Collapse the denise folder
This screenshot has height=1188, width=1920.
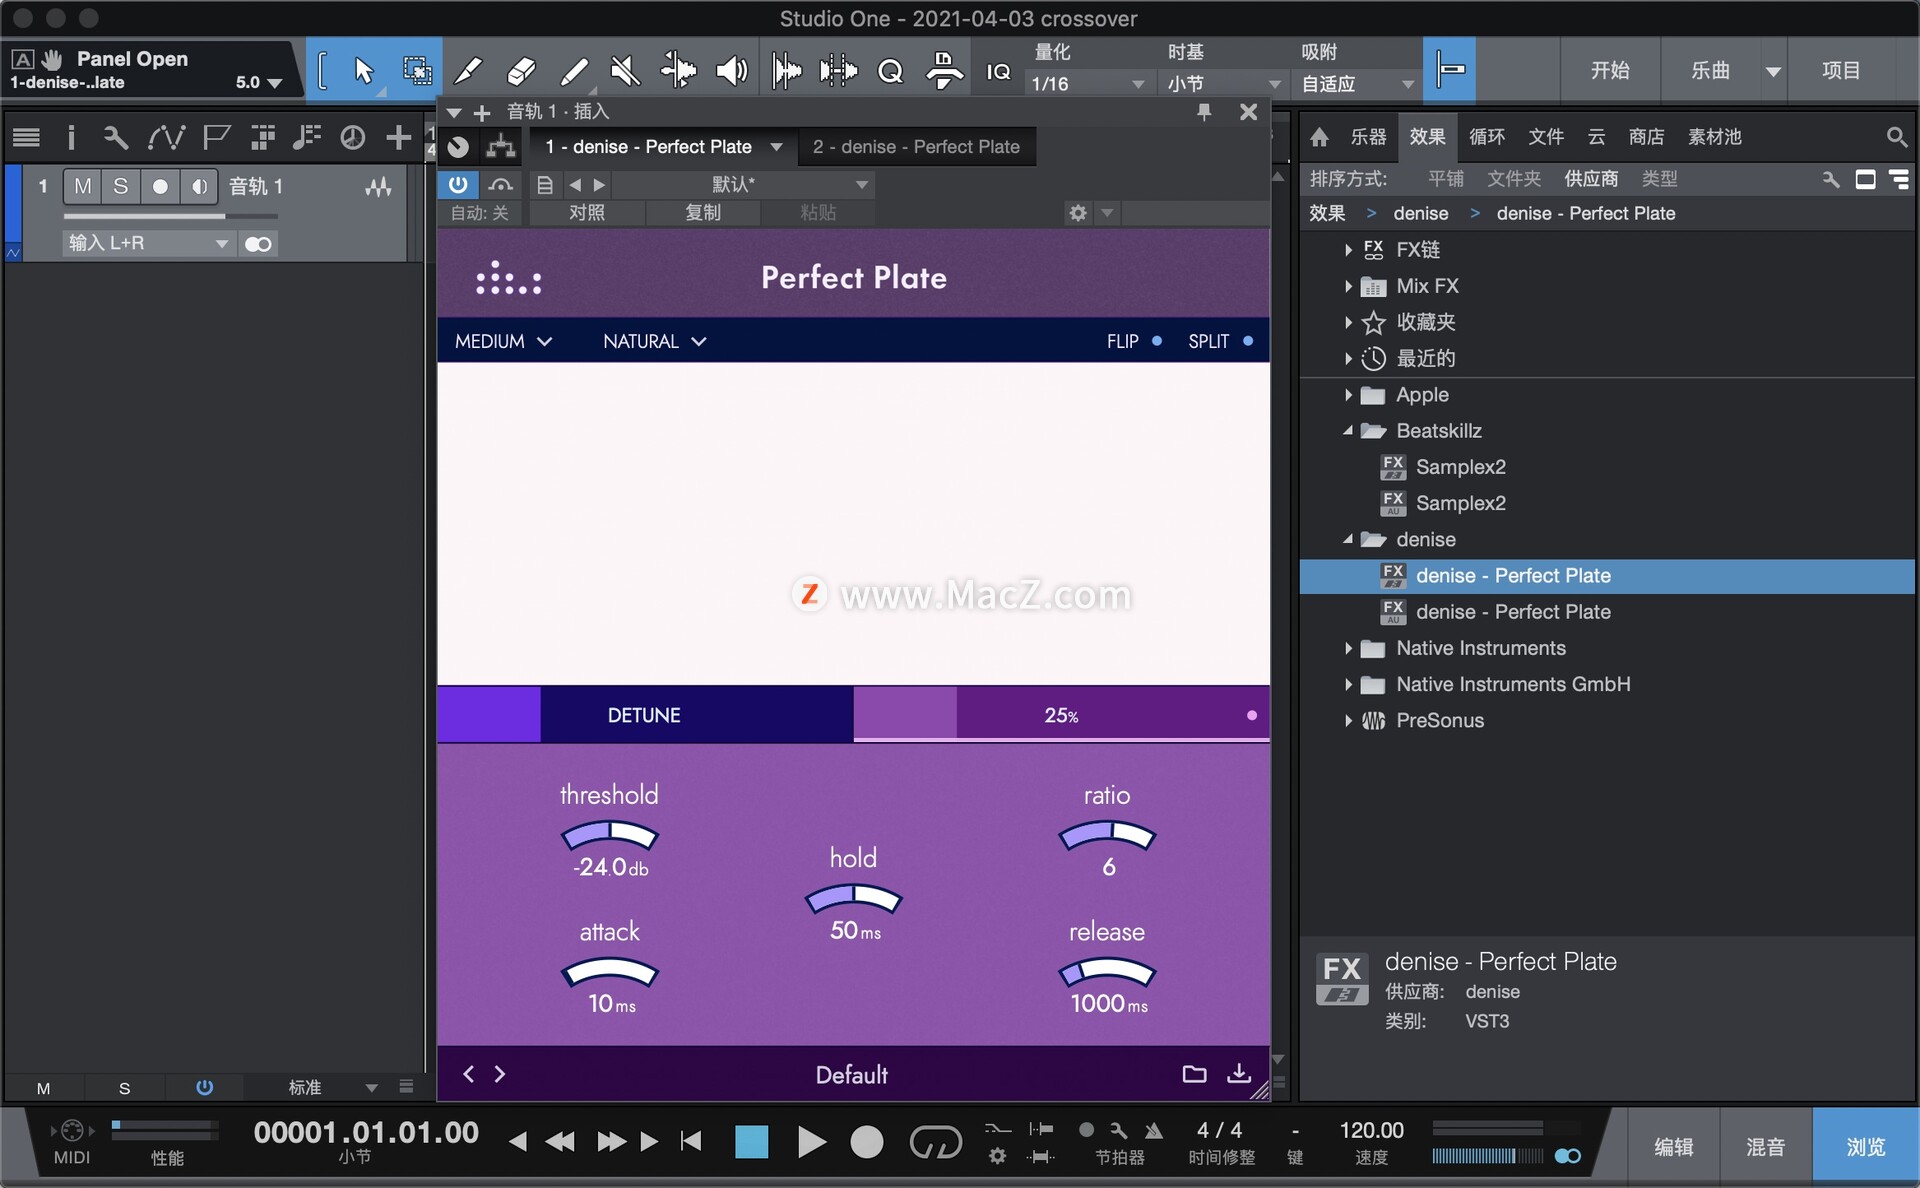(x=1348, y=539)
